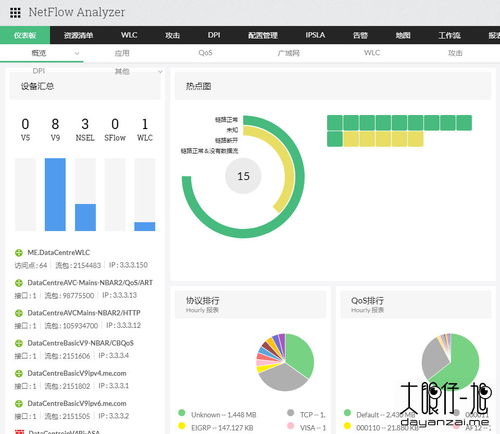
Task: Open the DataCentreAVCMains-NBAR2/HTTP device link
Action: click(x=84, y=313)
